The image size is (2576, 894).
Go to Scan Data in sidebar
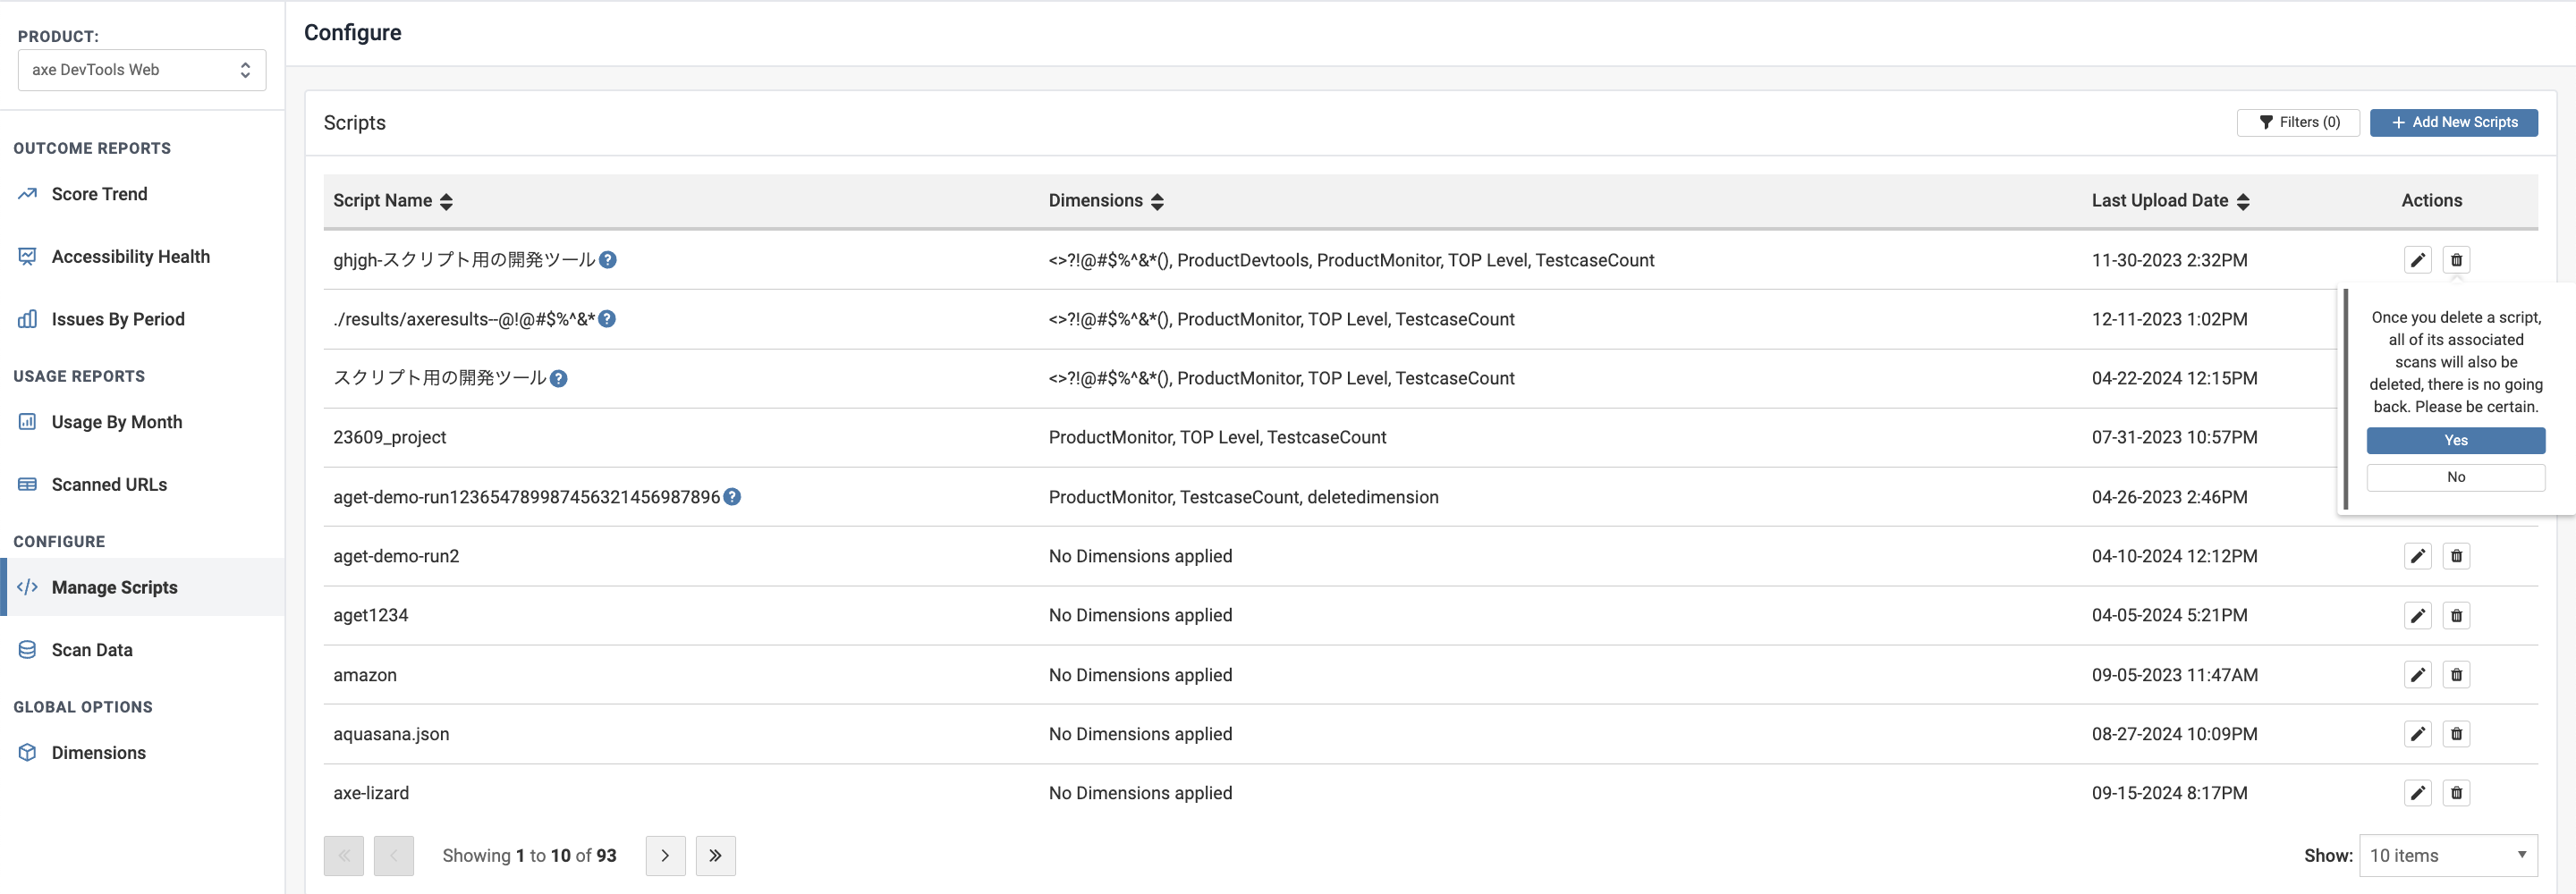point(92,650)
